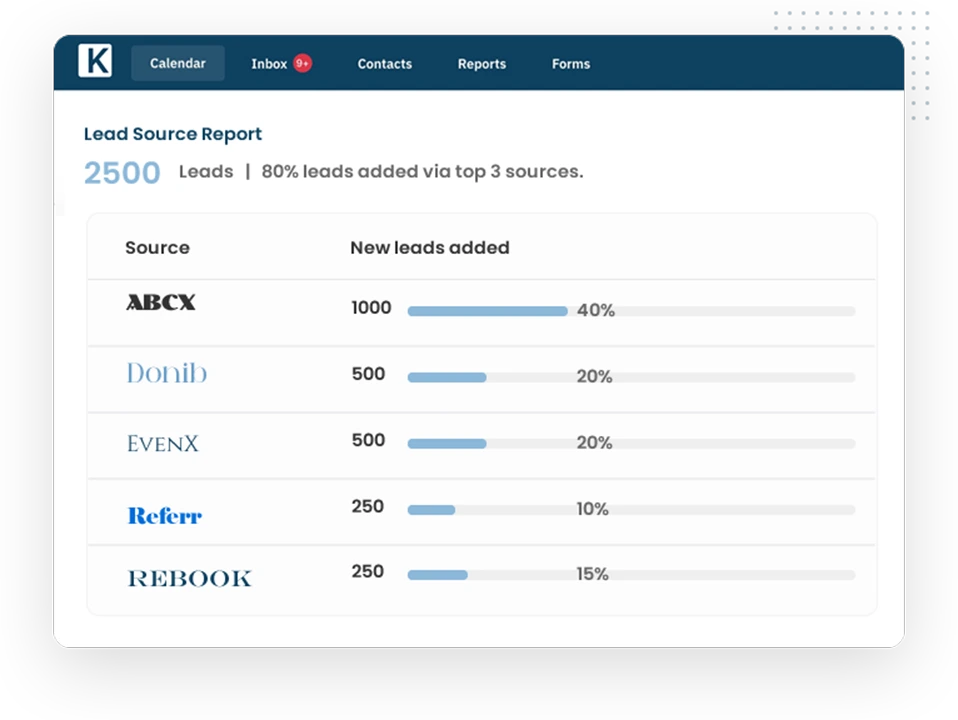Screen dimensions: 958x720
Task: Click the Referr 10% progress bar
Action: (631, 510)
